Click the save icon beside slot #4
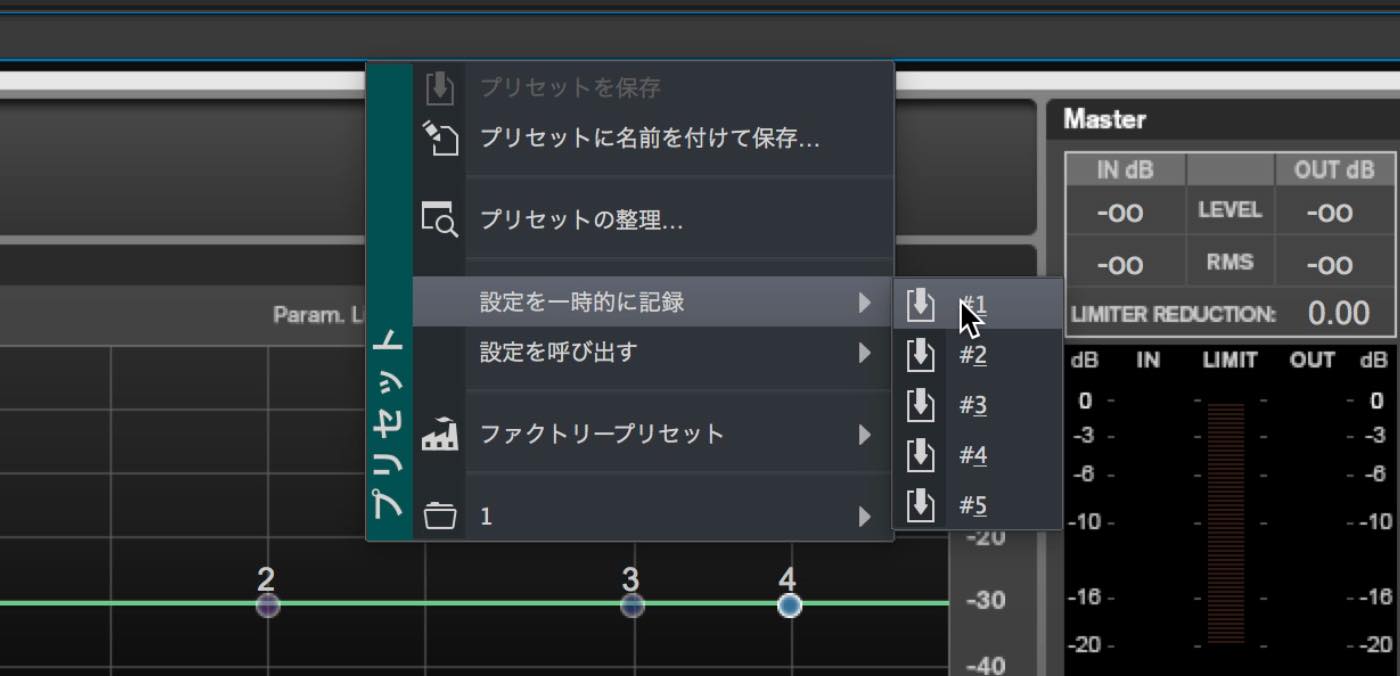The image size is (1400, 676). [920, 455]
